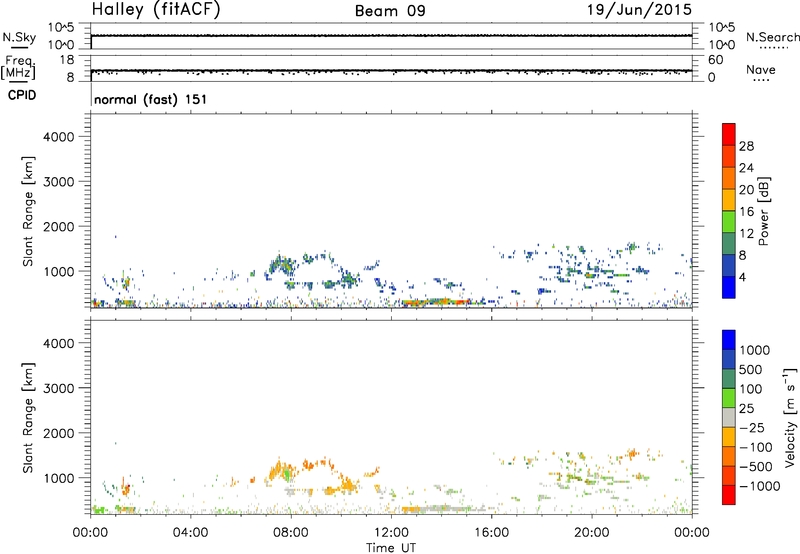Click the '16:00' time axis label
The width and height of the screenshot is (800, 554).
491,533
